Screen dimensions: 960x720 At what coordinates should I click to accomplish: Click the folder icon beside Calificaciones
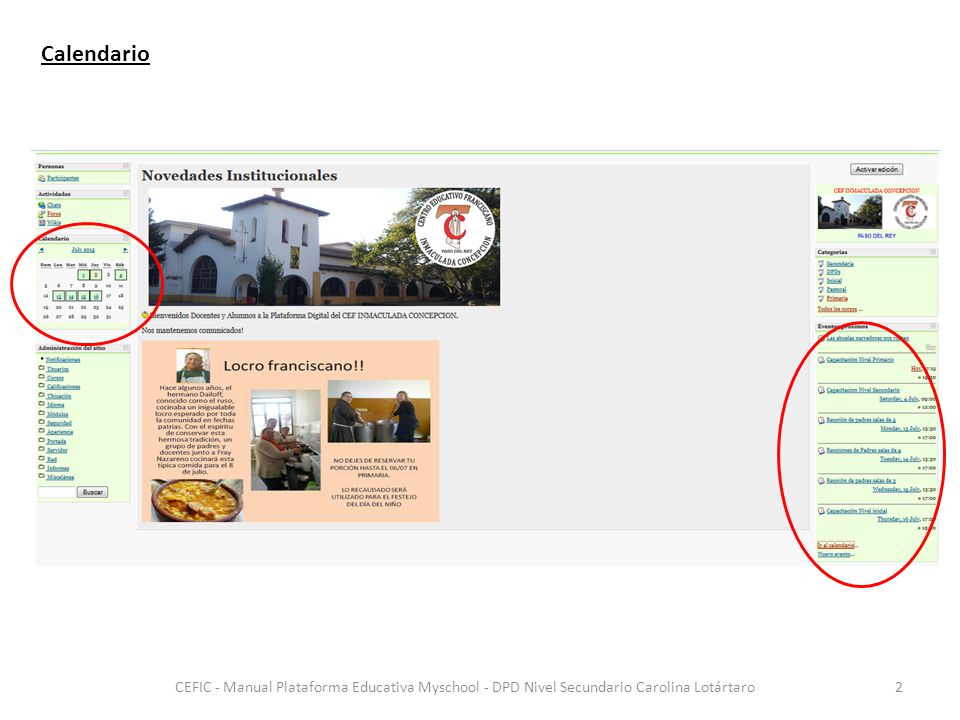[x=42, y=386]
